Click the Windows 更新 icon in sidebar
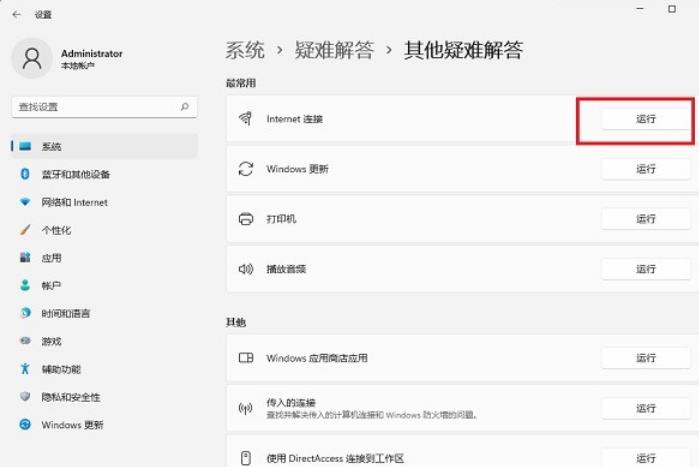This screenshot has width=699, height=467. [x=25, y=424]
